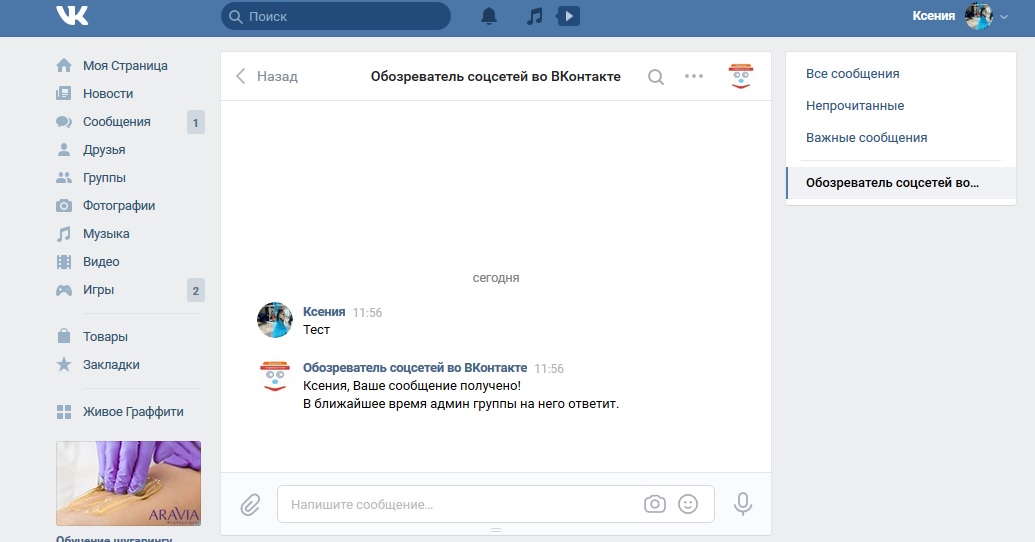Open Группы in the sidebar
The width and height of the screenshot is (1035, 542).
pos(104,178)
